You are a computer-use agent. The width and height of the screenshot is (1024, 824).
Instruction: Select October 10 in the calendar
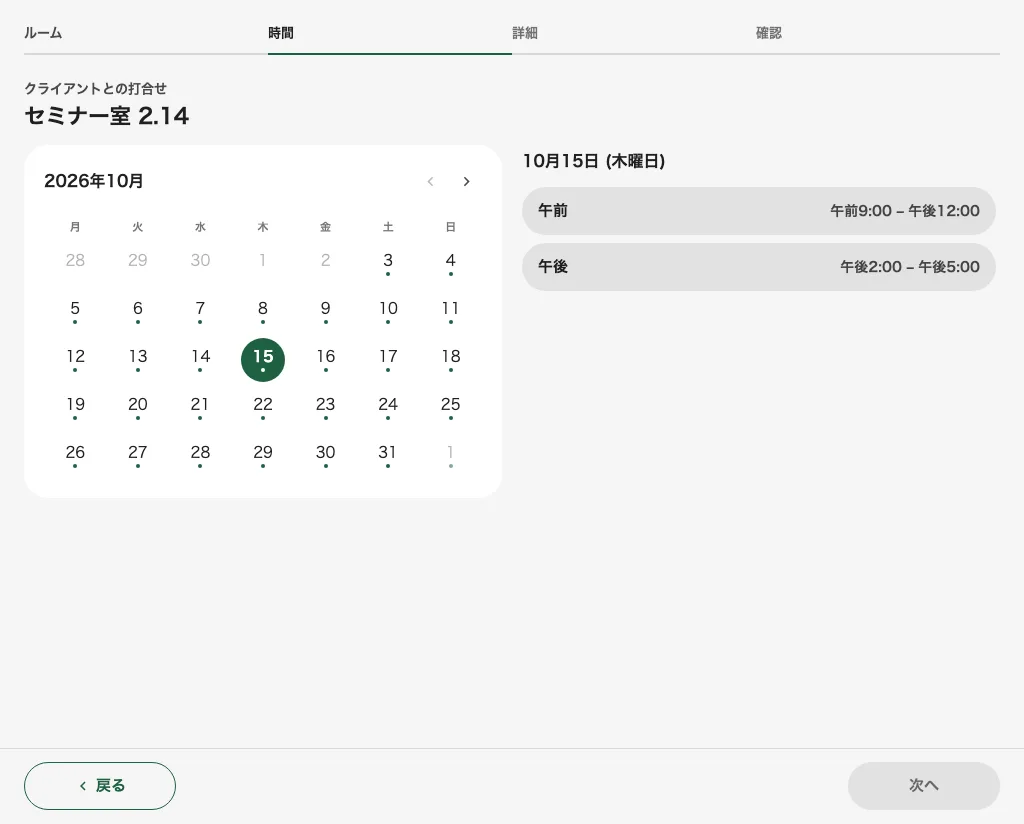tap(388, 311)
